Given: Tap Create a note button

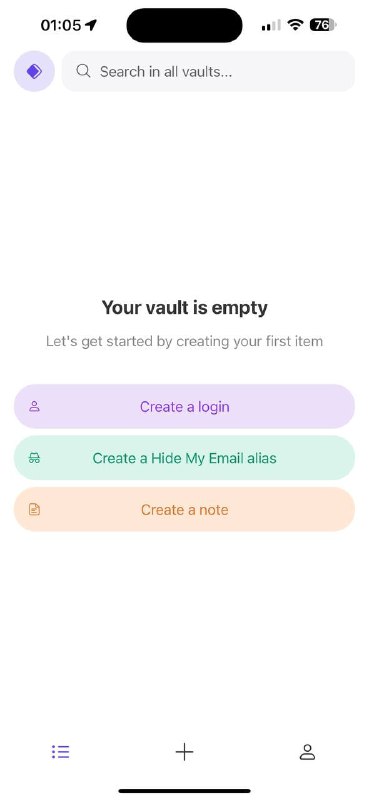Looking at the screenshot, I should 184,510.
